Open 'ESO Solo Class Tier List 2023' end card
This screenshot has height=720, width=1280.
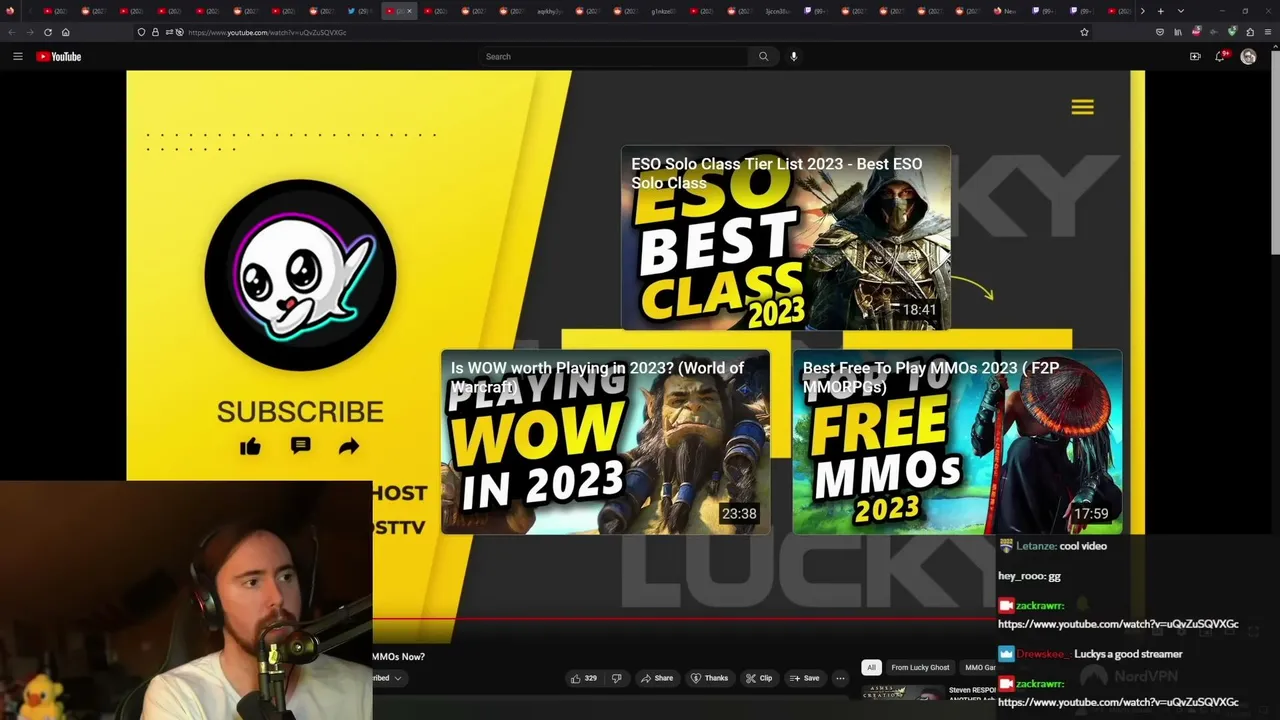click(786, 238)
